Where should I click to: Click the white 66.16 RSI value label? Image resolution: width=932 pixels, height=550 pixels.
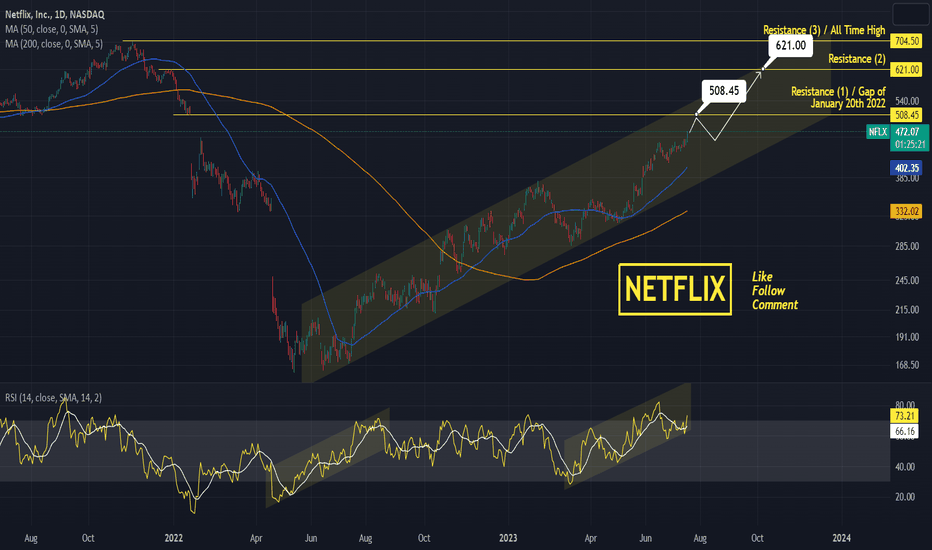[x=904, y=431]
